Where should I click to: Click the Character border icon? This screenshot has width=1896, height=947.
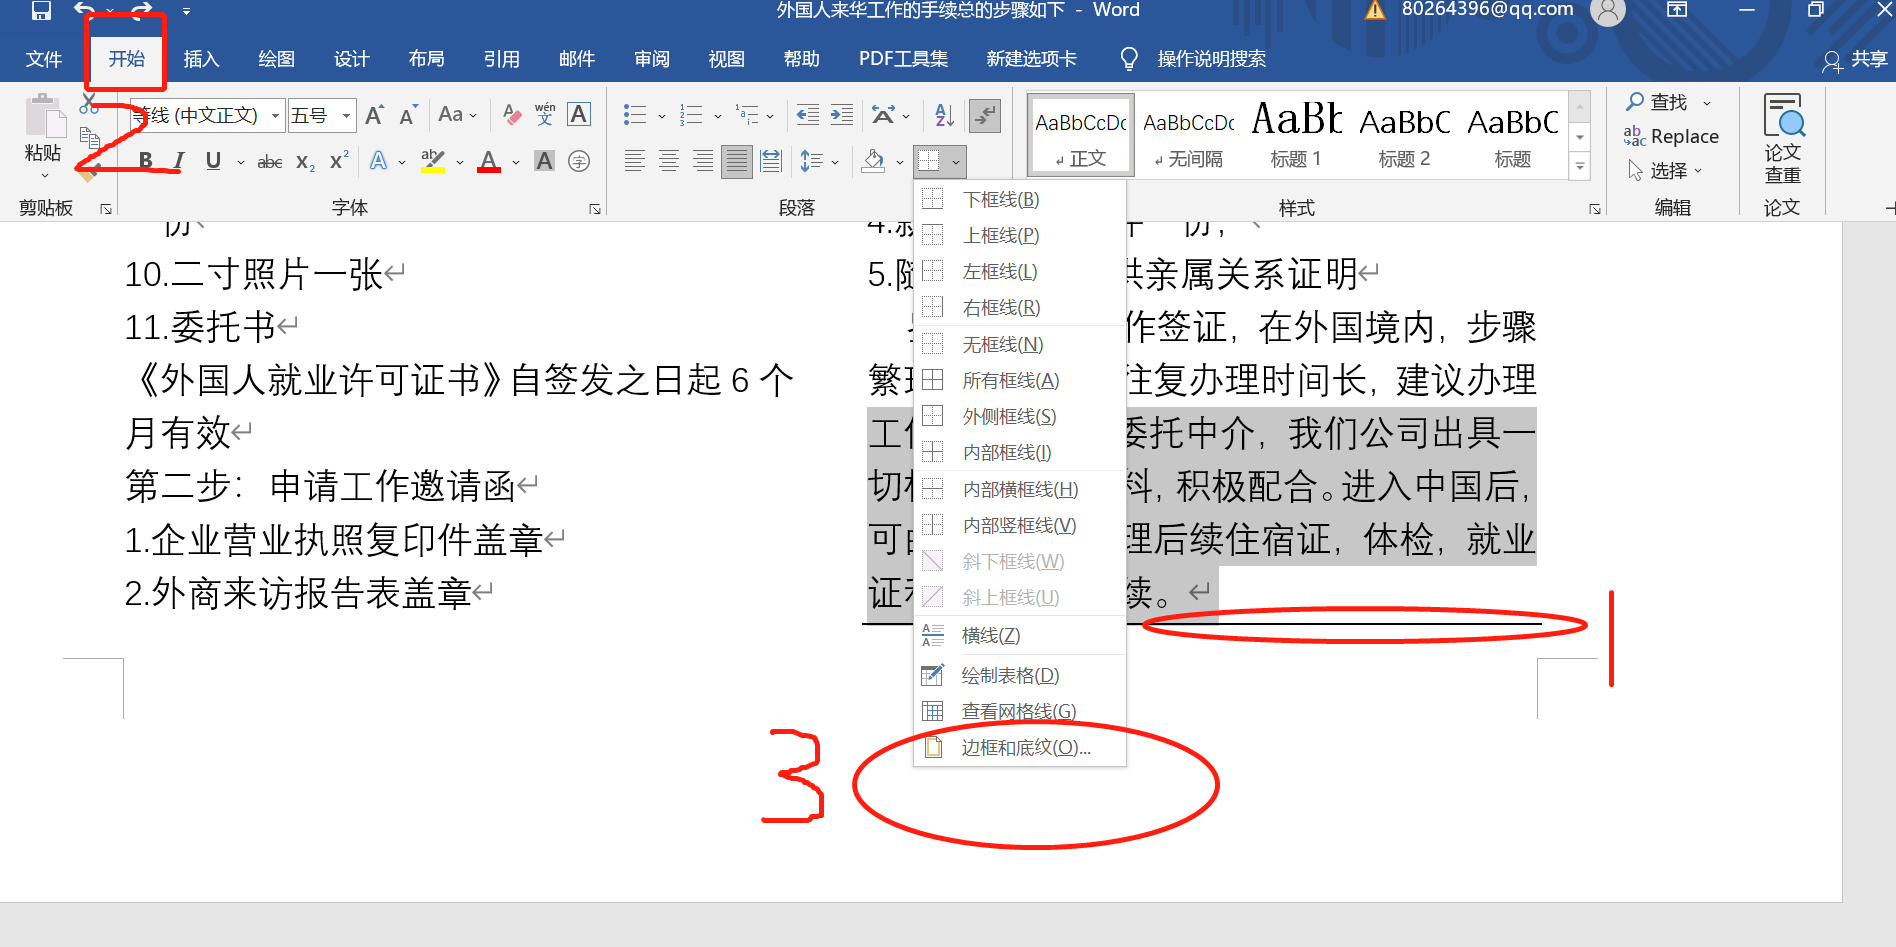pos(579,115)
